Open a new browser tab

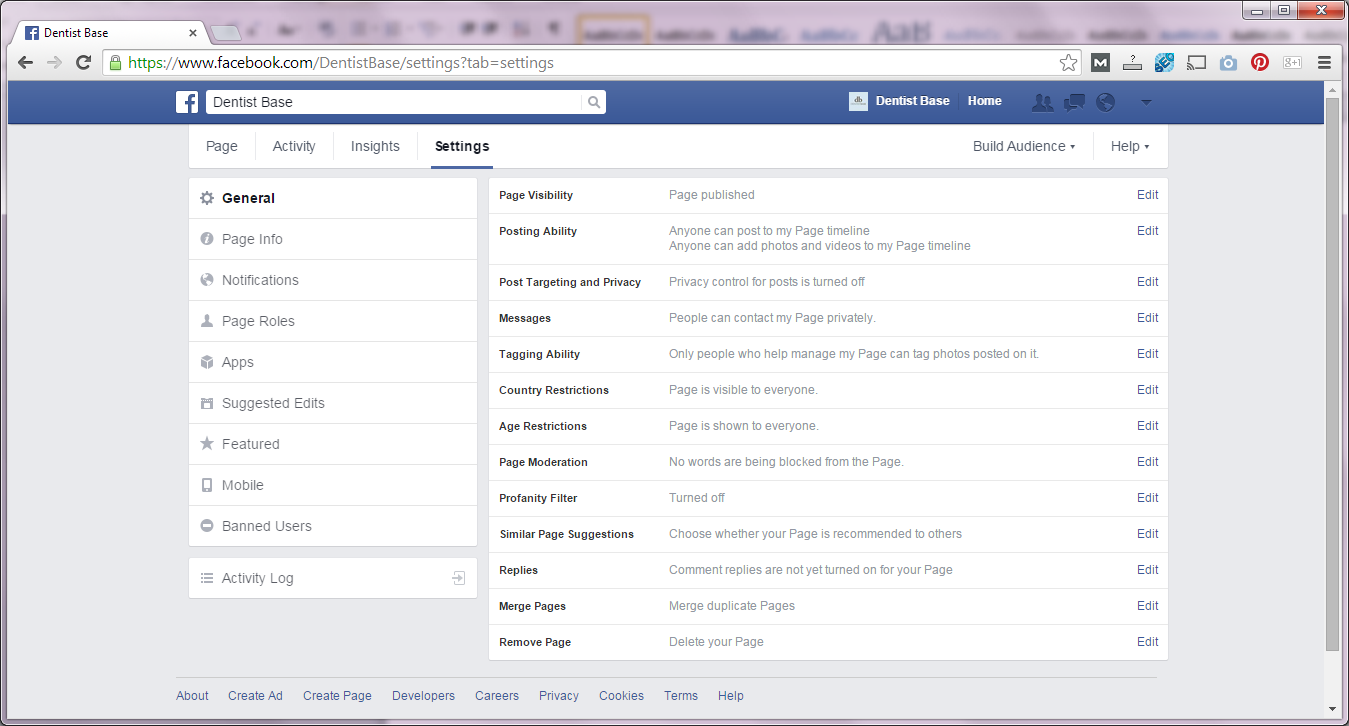226,33
